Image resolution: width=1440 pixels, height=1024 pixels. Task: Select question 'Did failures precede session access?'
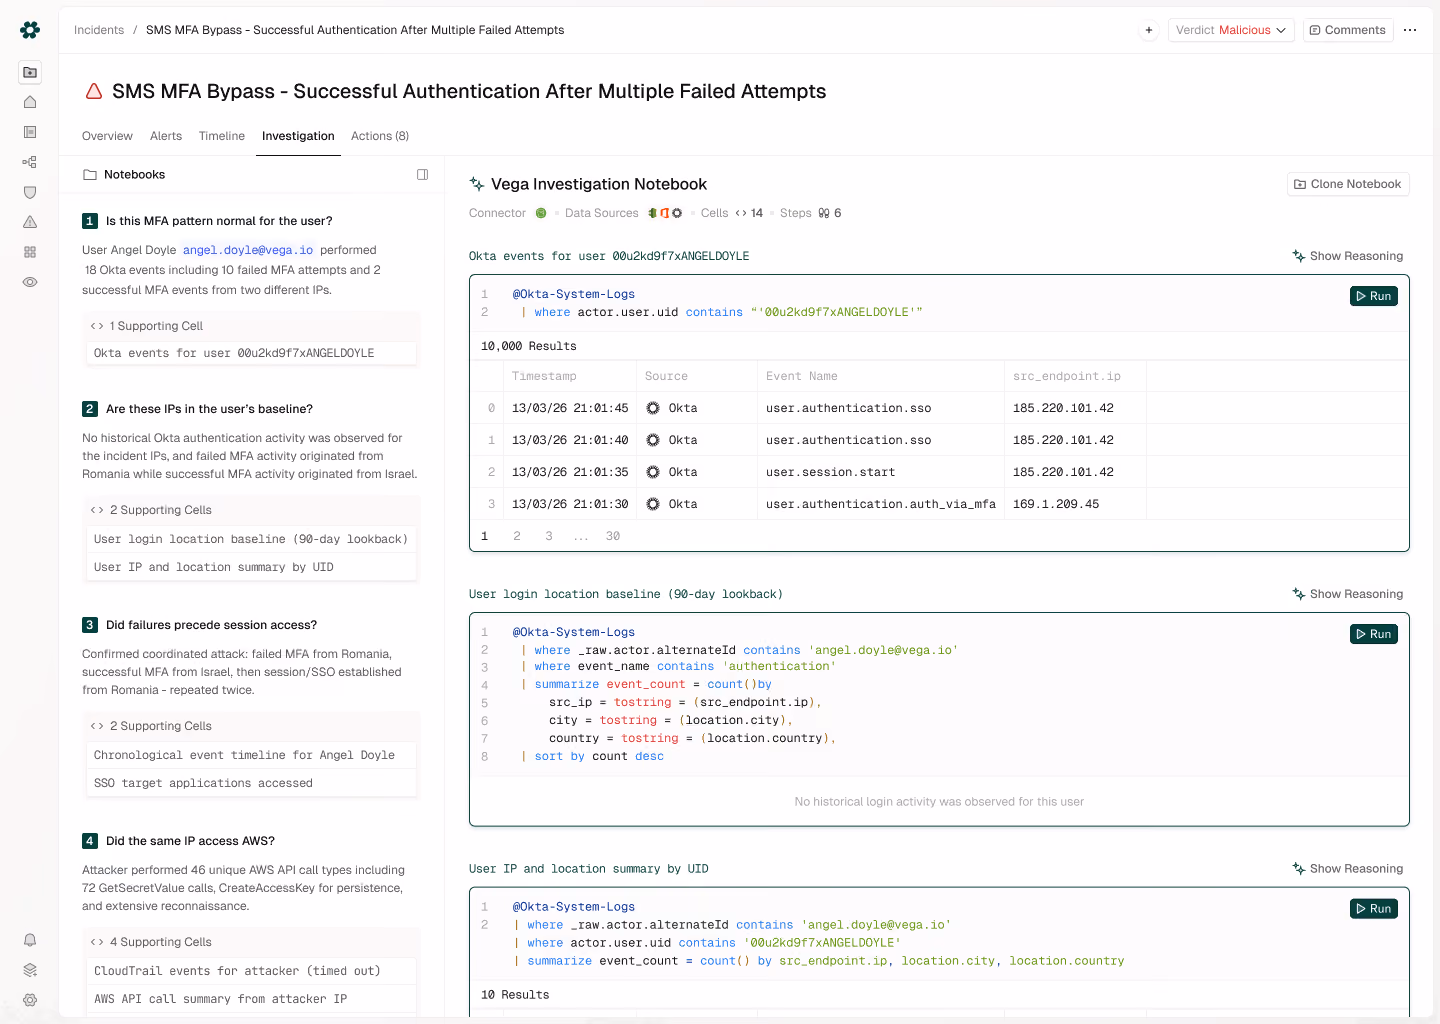(211, 625)
